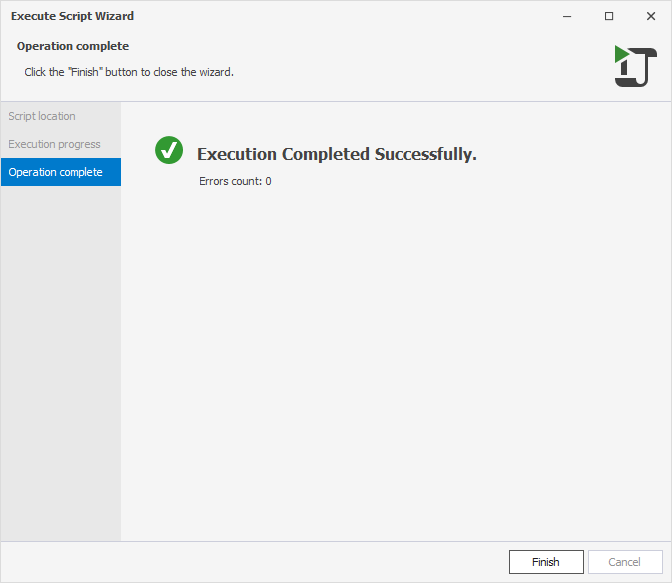Select the Script location step
The image size is (672, 583).
click(60, 116)
